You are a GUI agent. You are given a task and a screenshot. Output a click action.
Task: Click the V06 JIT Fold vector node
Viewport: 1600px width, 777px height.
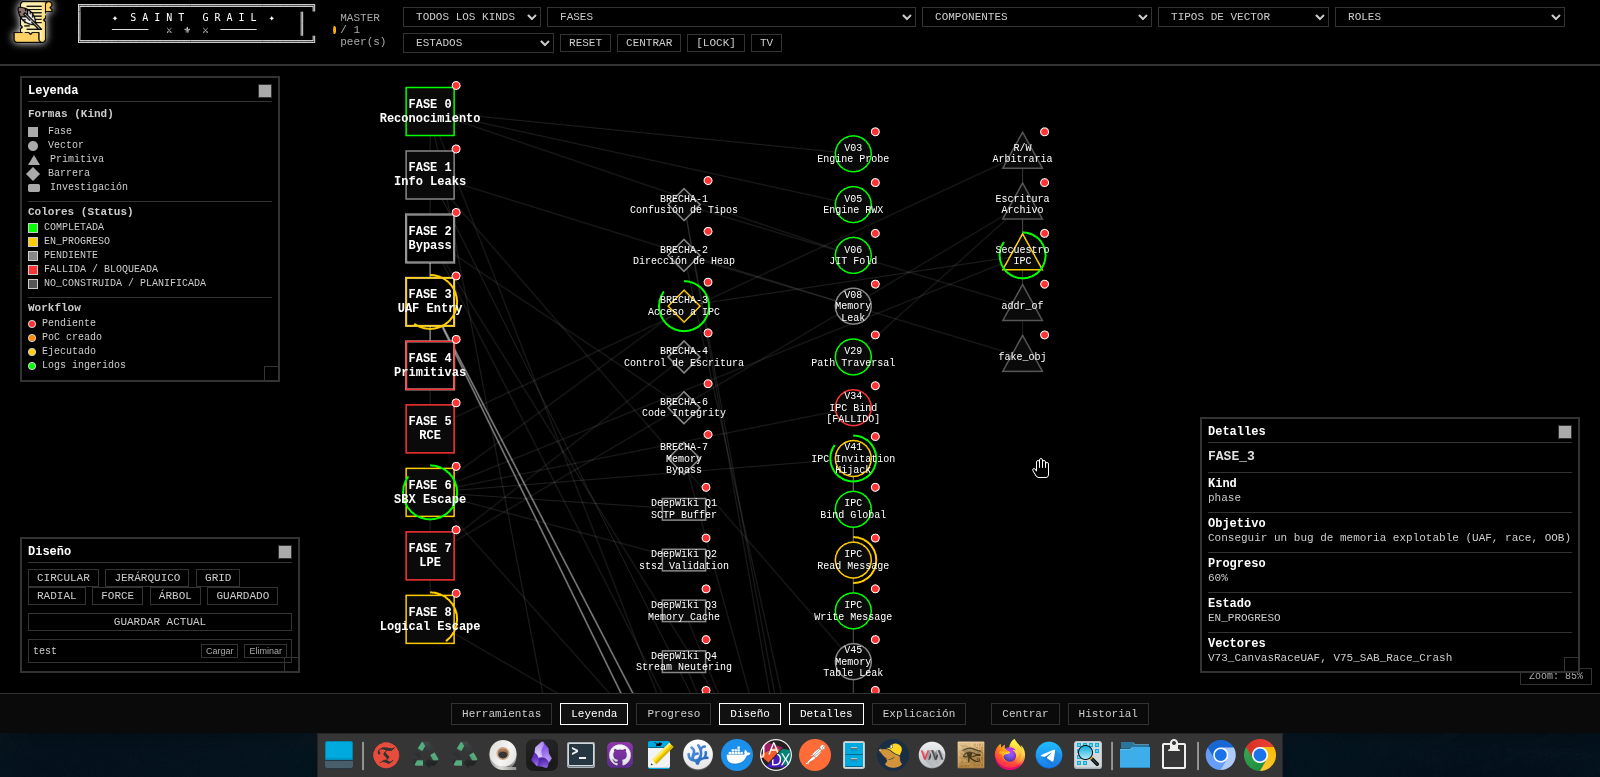click(x=853, y=256)
